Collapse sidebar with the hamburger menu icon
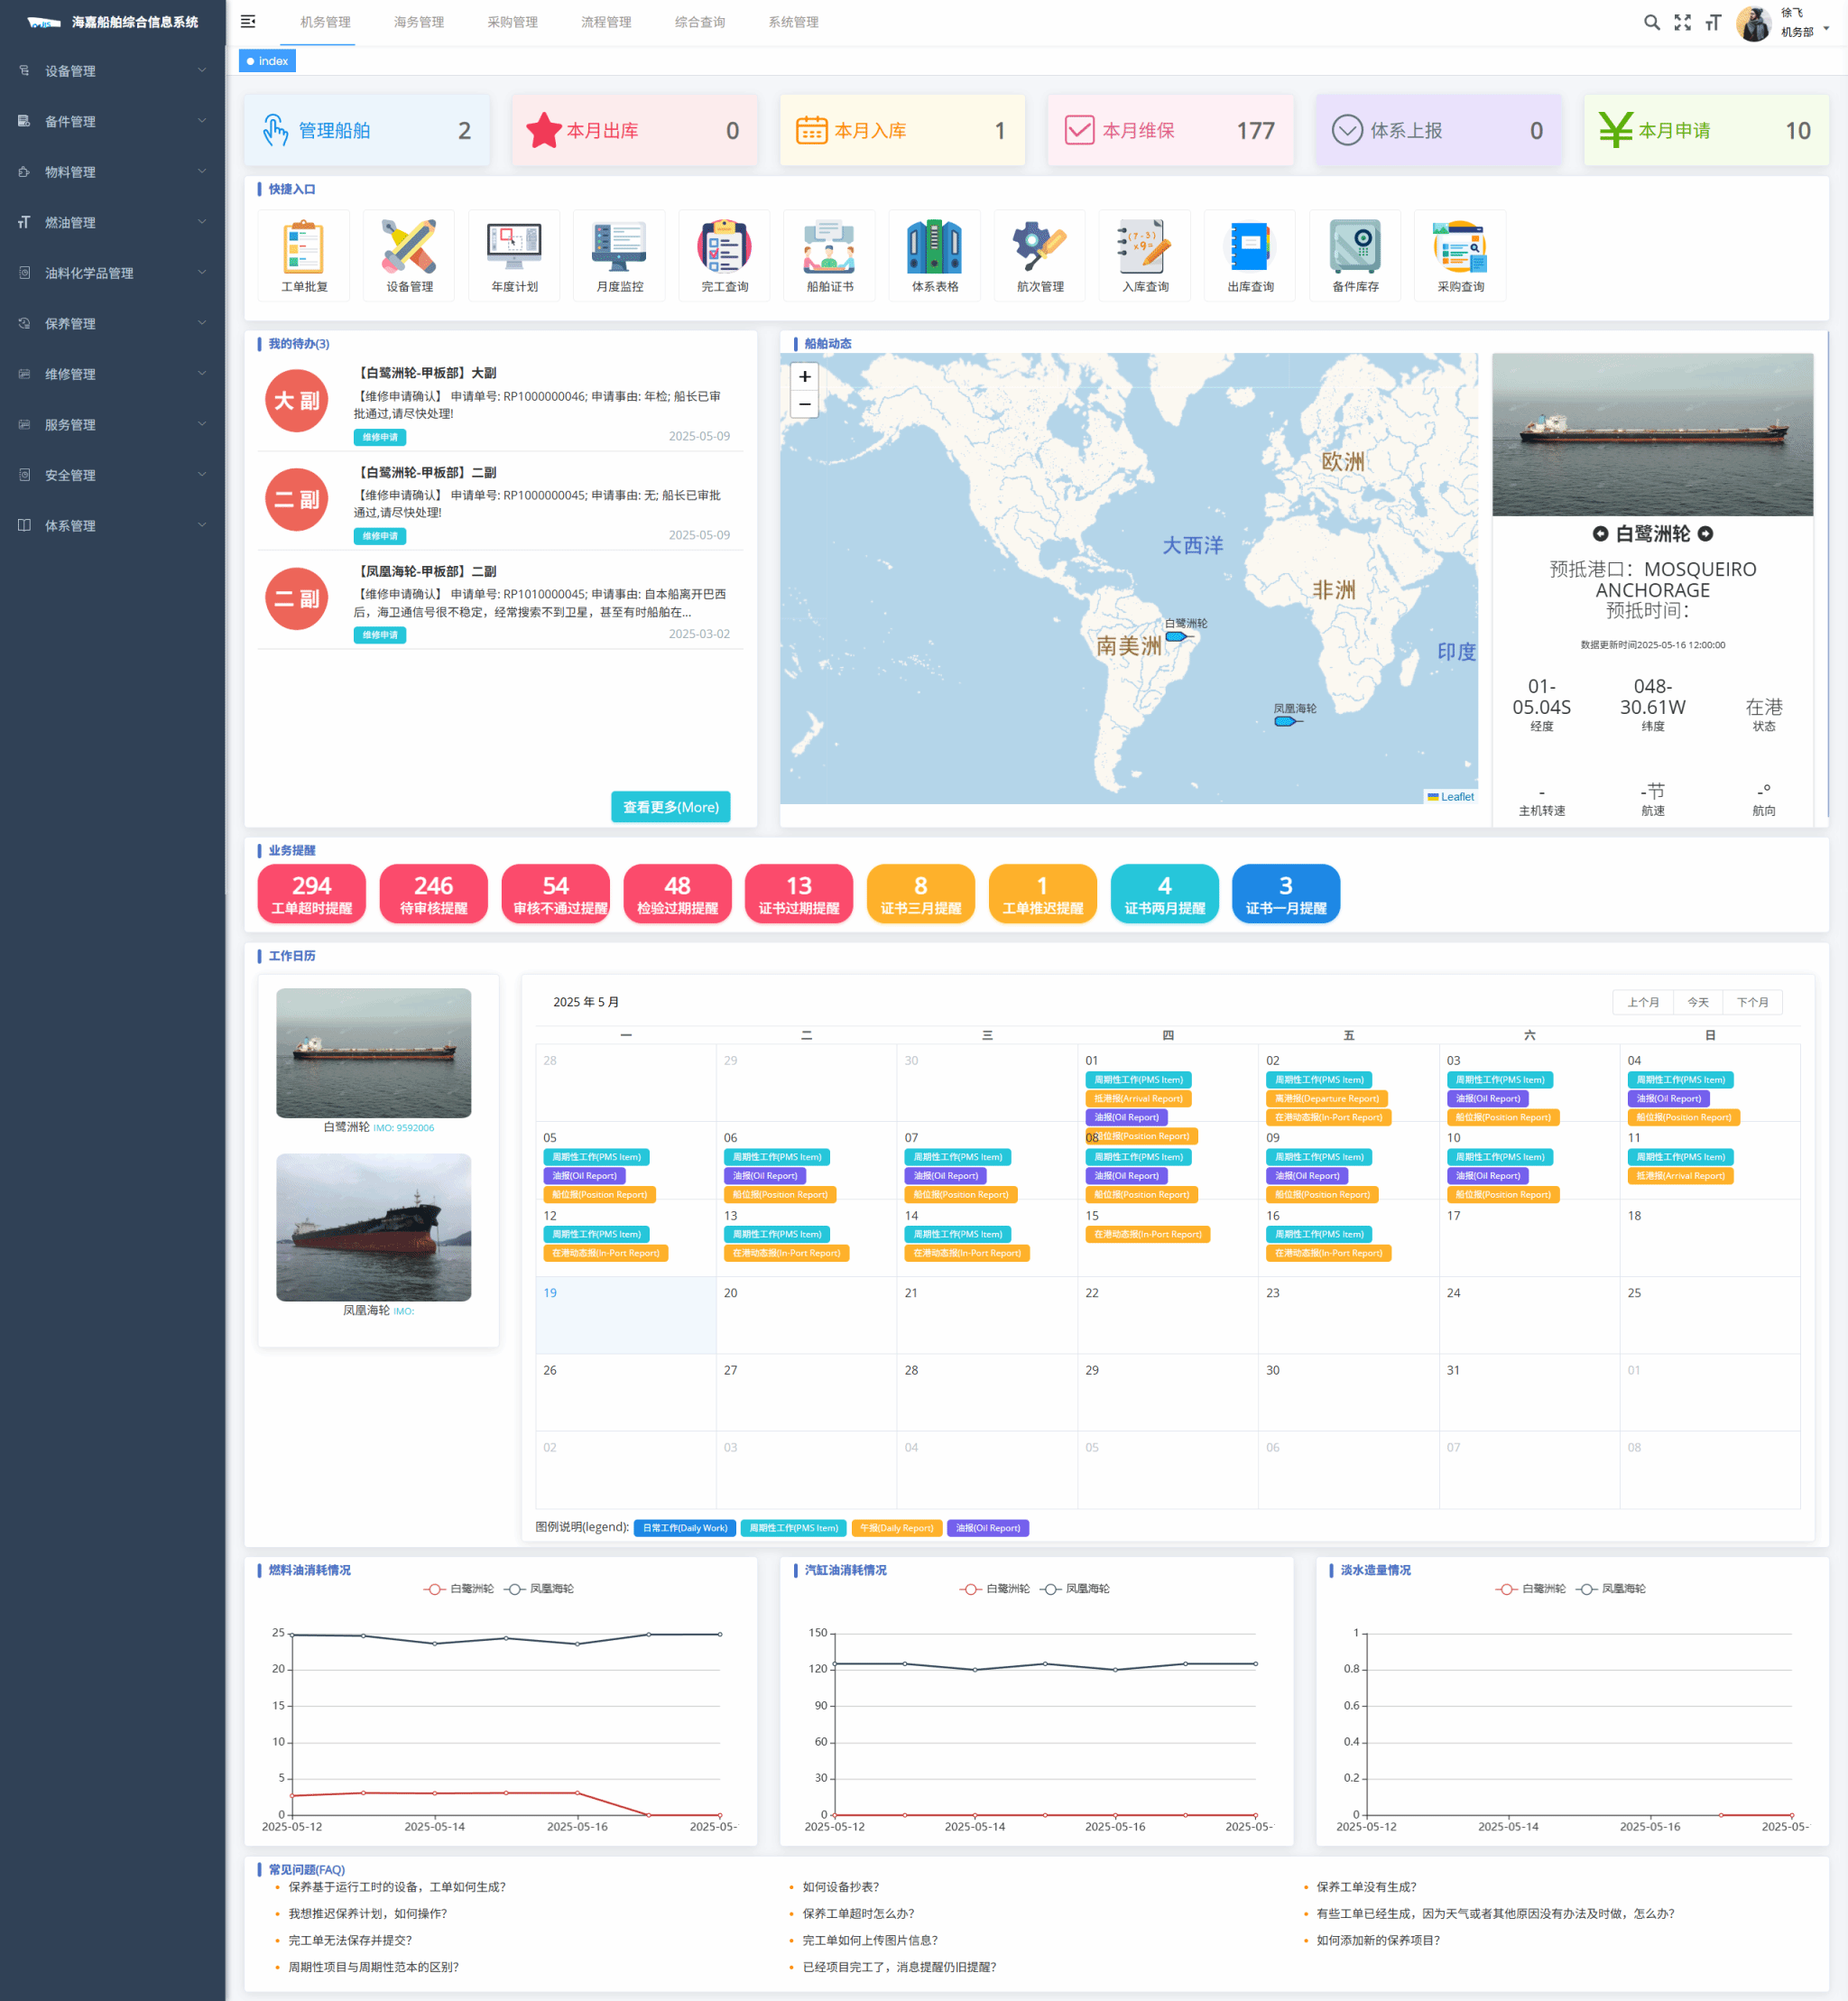This screenshot has height=2001, width=1848. pos(248,22)
